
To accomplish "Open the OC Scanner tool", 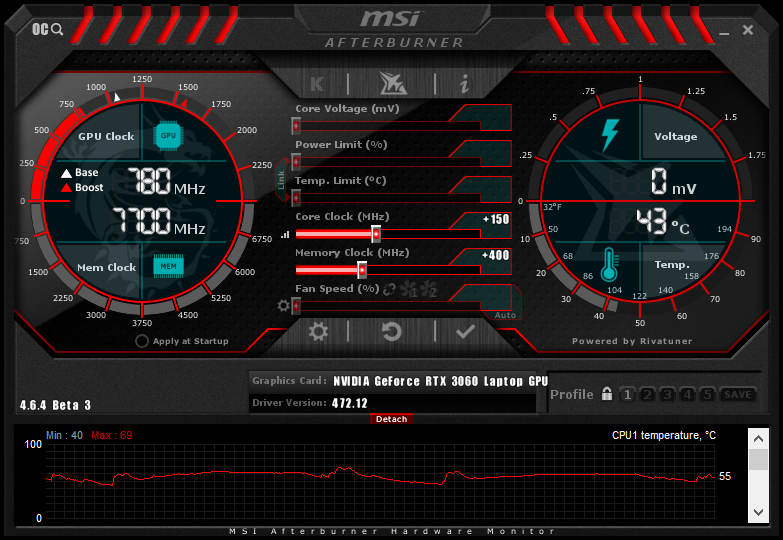I will (x=48, y=29).
